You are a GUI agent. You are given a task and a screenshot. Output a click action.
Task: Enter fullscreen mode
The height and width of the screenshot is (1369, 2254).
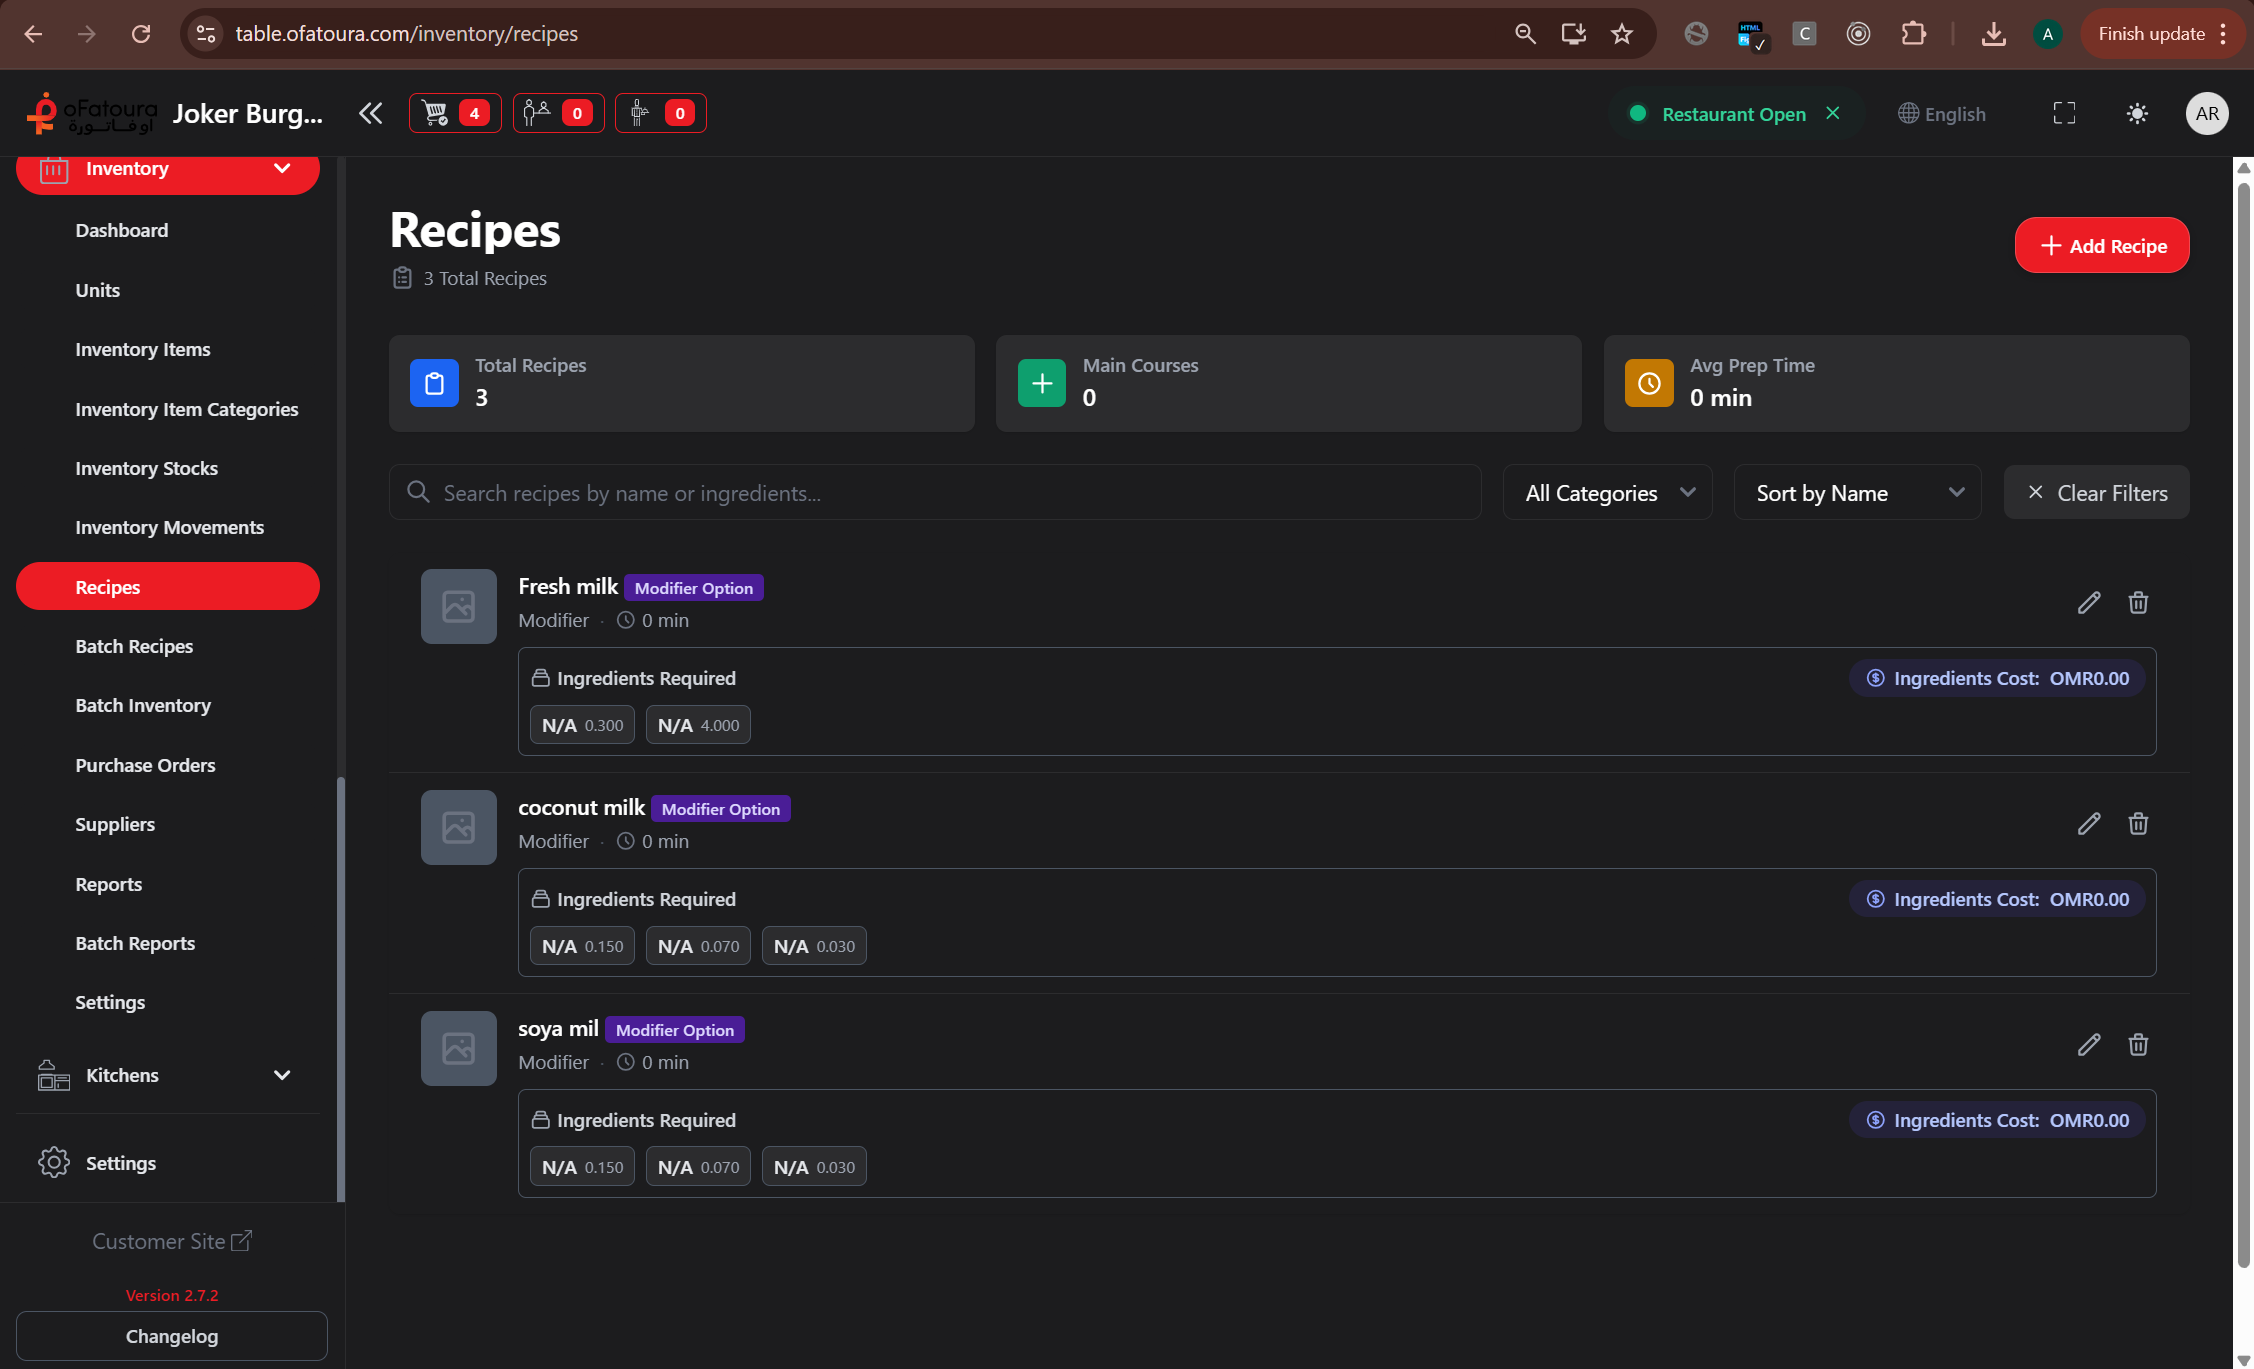tap(2063, 113)
